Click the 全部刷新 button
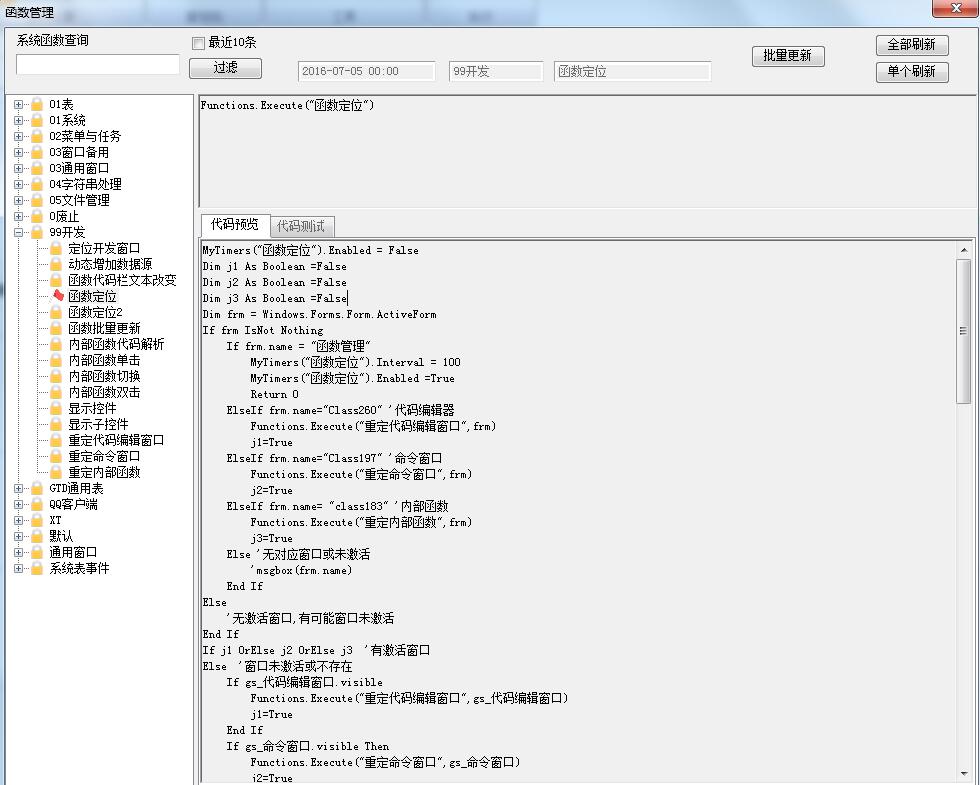This screenshot has height=785, width=980. click(912, 45)
